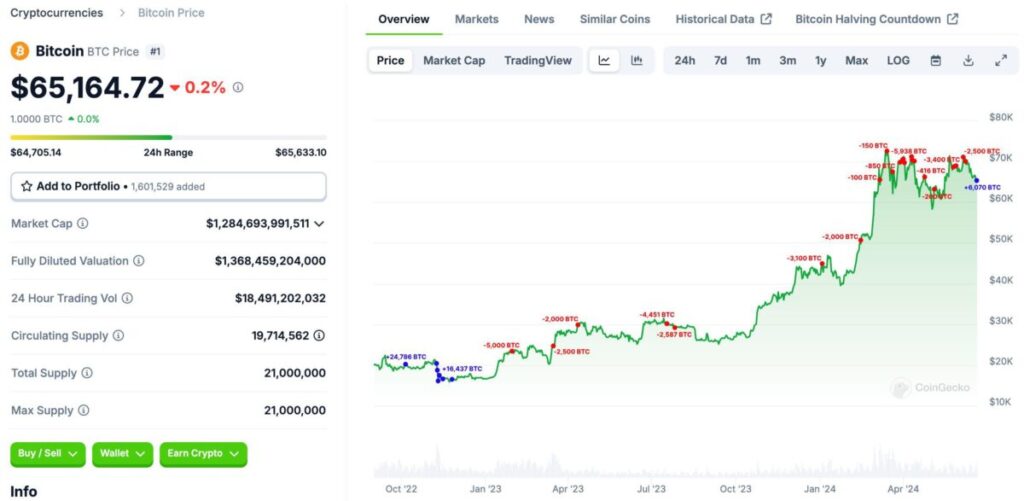Click Circulating Supply info icon
This screenshot has height=501, width=1024.
pyautogui.click(x=119, y=336)
